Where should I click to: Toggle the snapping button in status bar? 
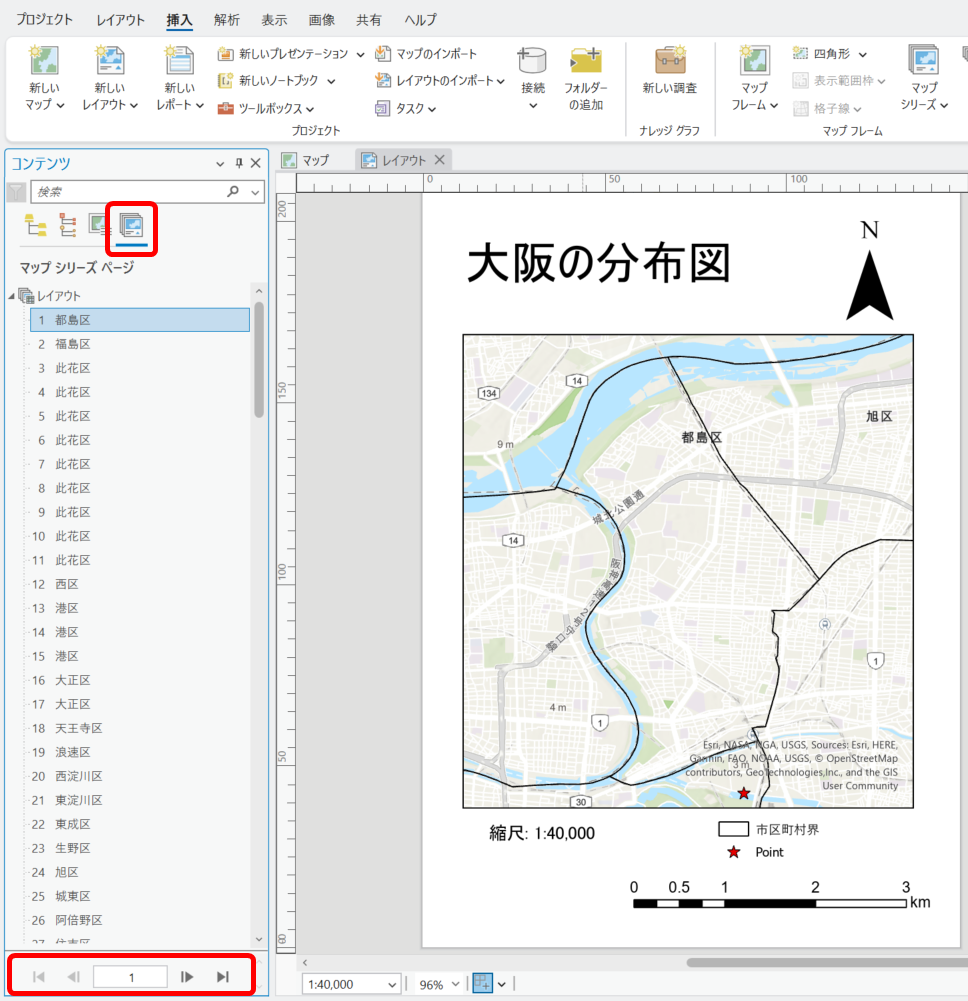483,984
